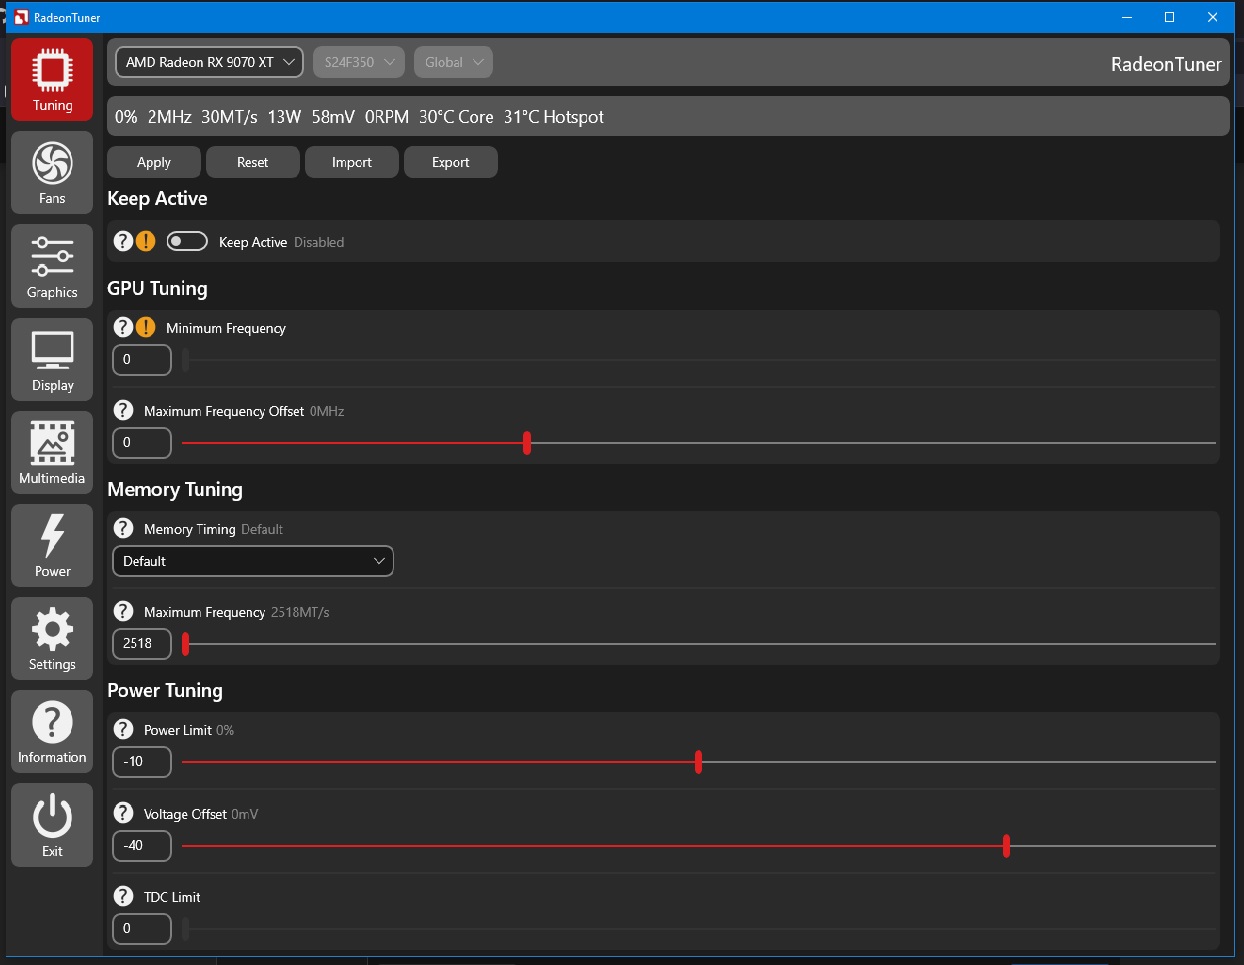Minimize the RadeonTuner window
Viewport: 1244px width, 965px height.
[1127, 17]
